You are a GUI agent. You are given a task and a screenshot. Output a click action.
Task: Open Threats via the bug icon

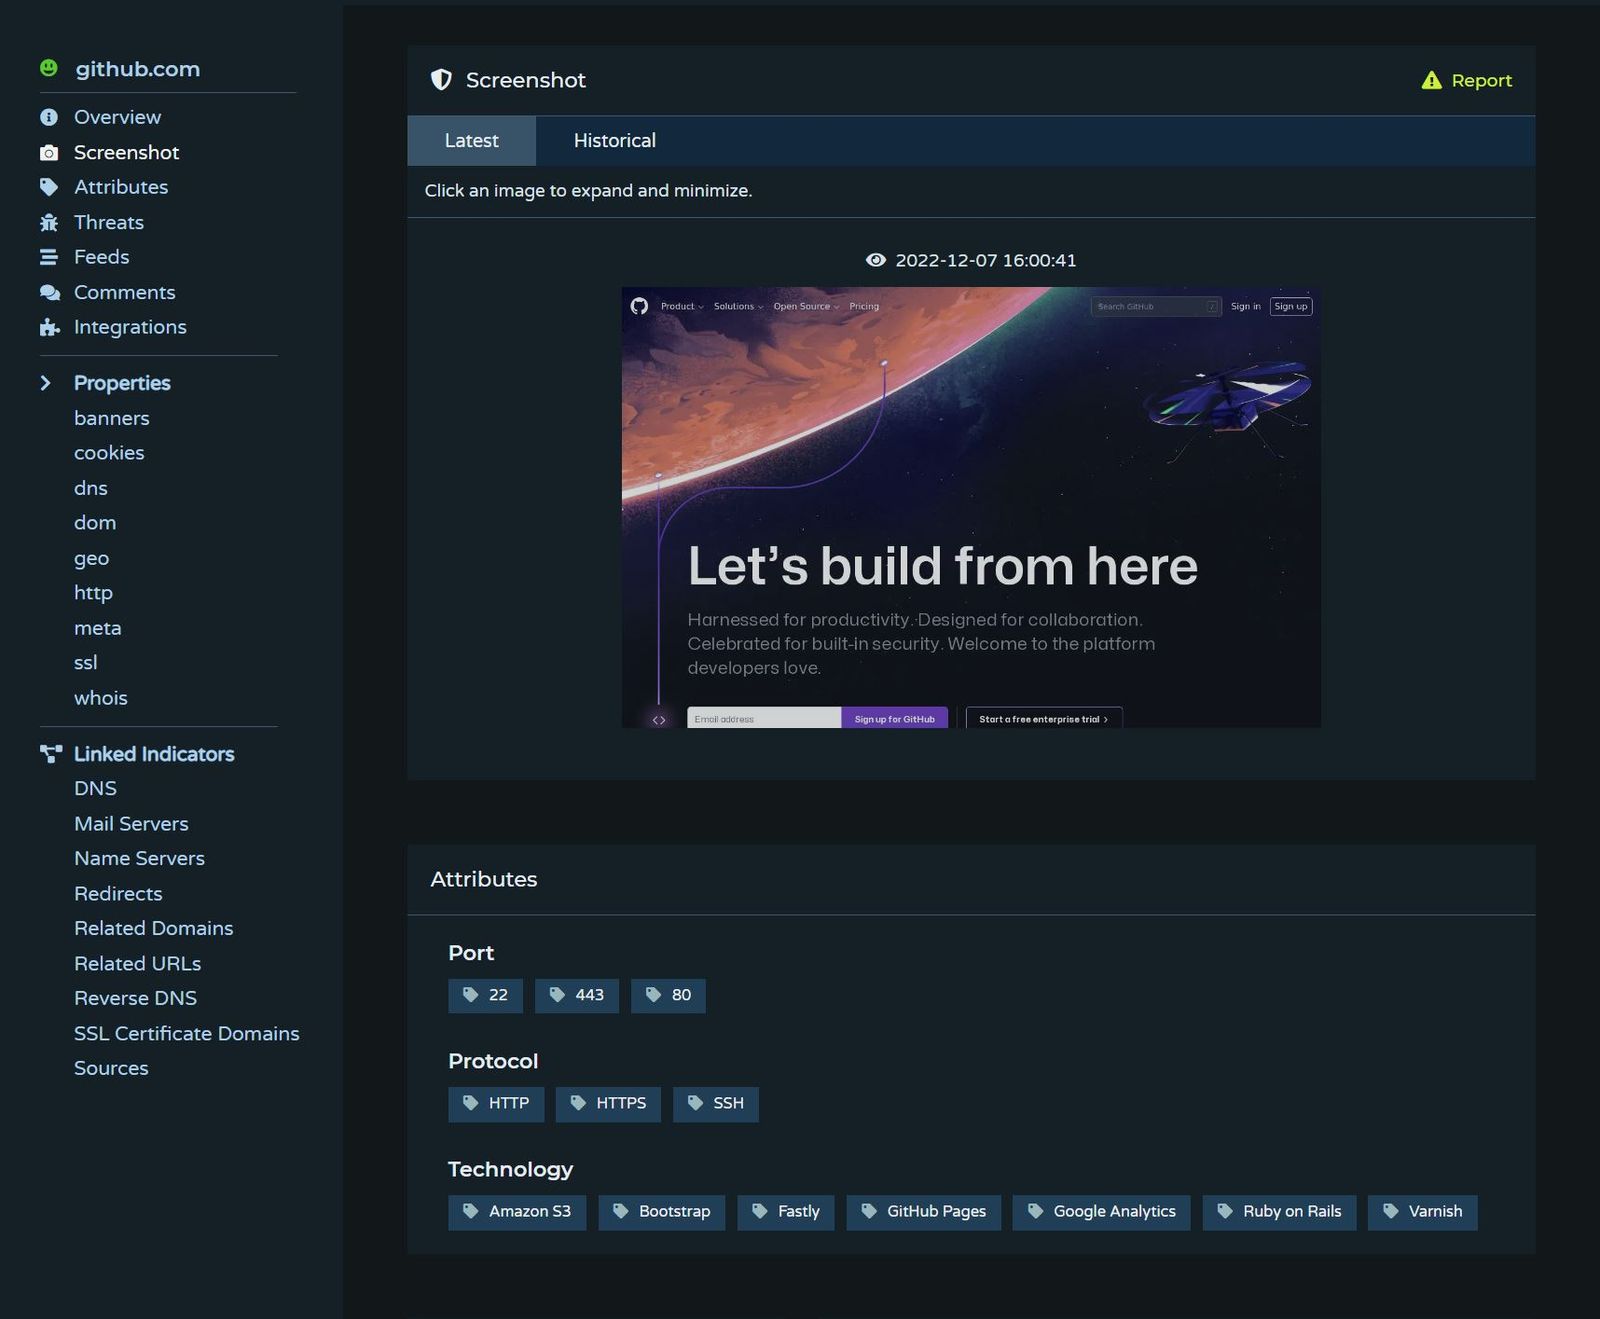pyautogui.click(x=48, y=222)
